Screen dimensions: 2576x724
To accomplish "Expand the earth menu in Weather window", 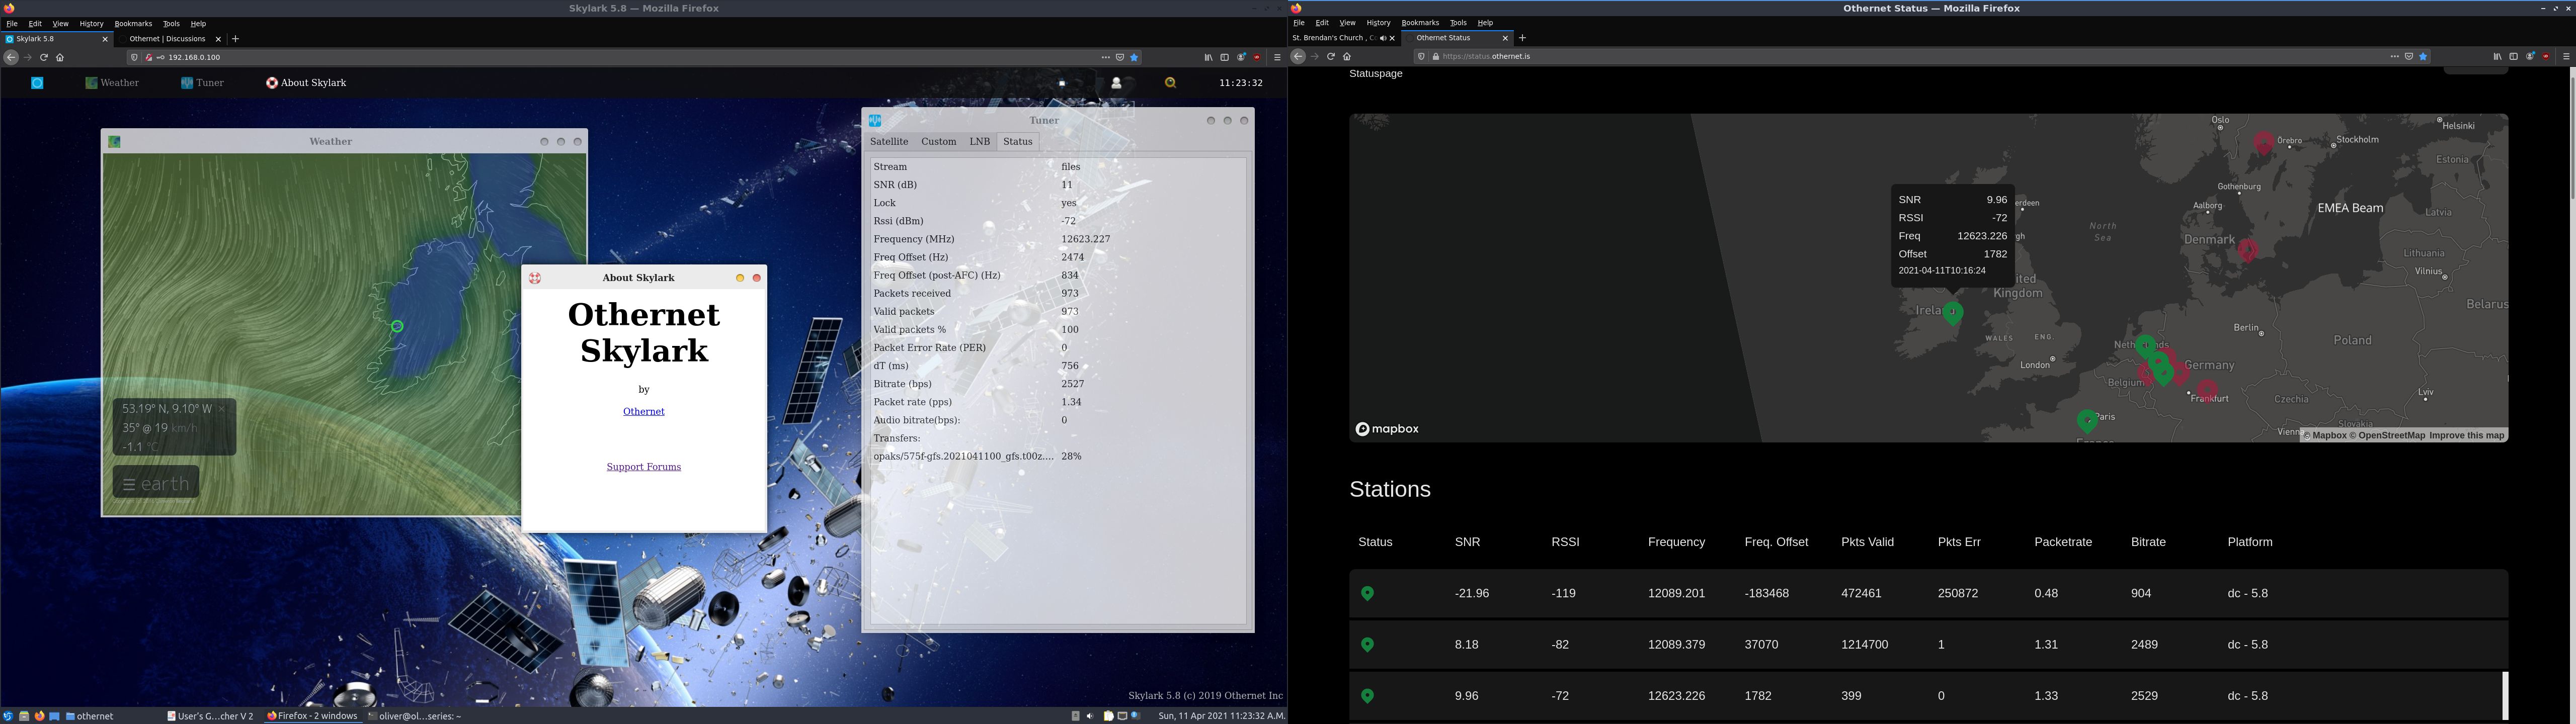I will pyautogui.click(x=156, y=483).
